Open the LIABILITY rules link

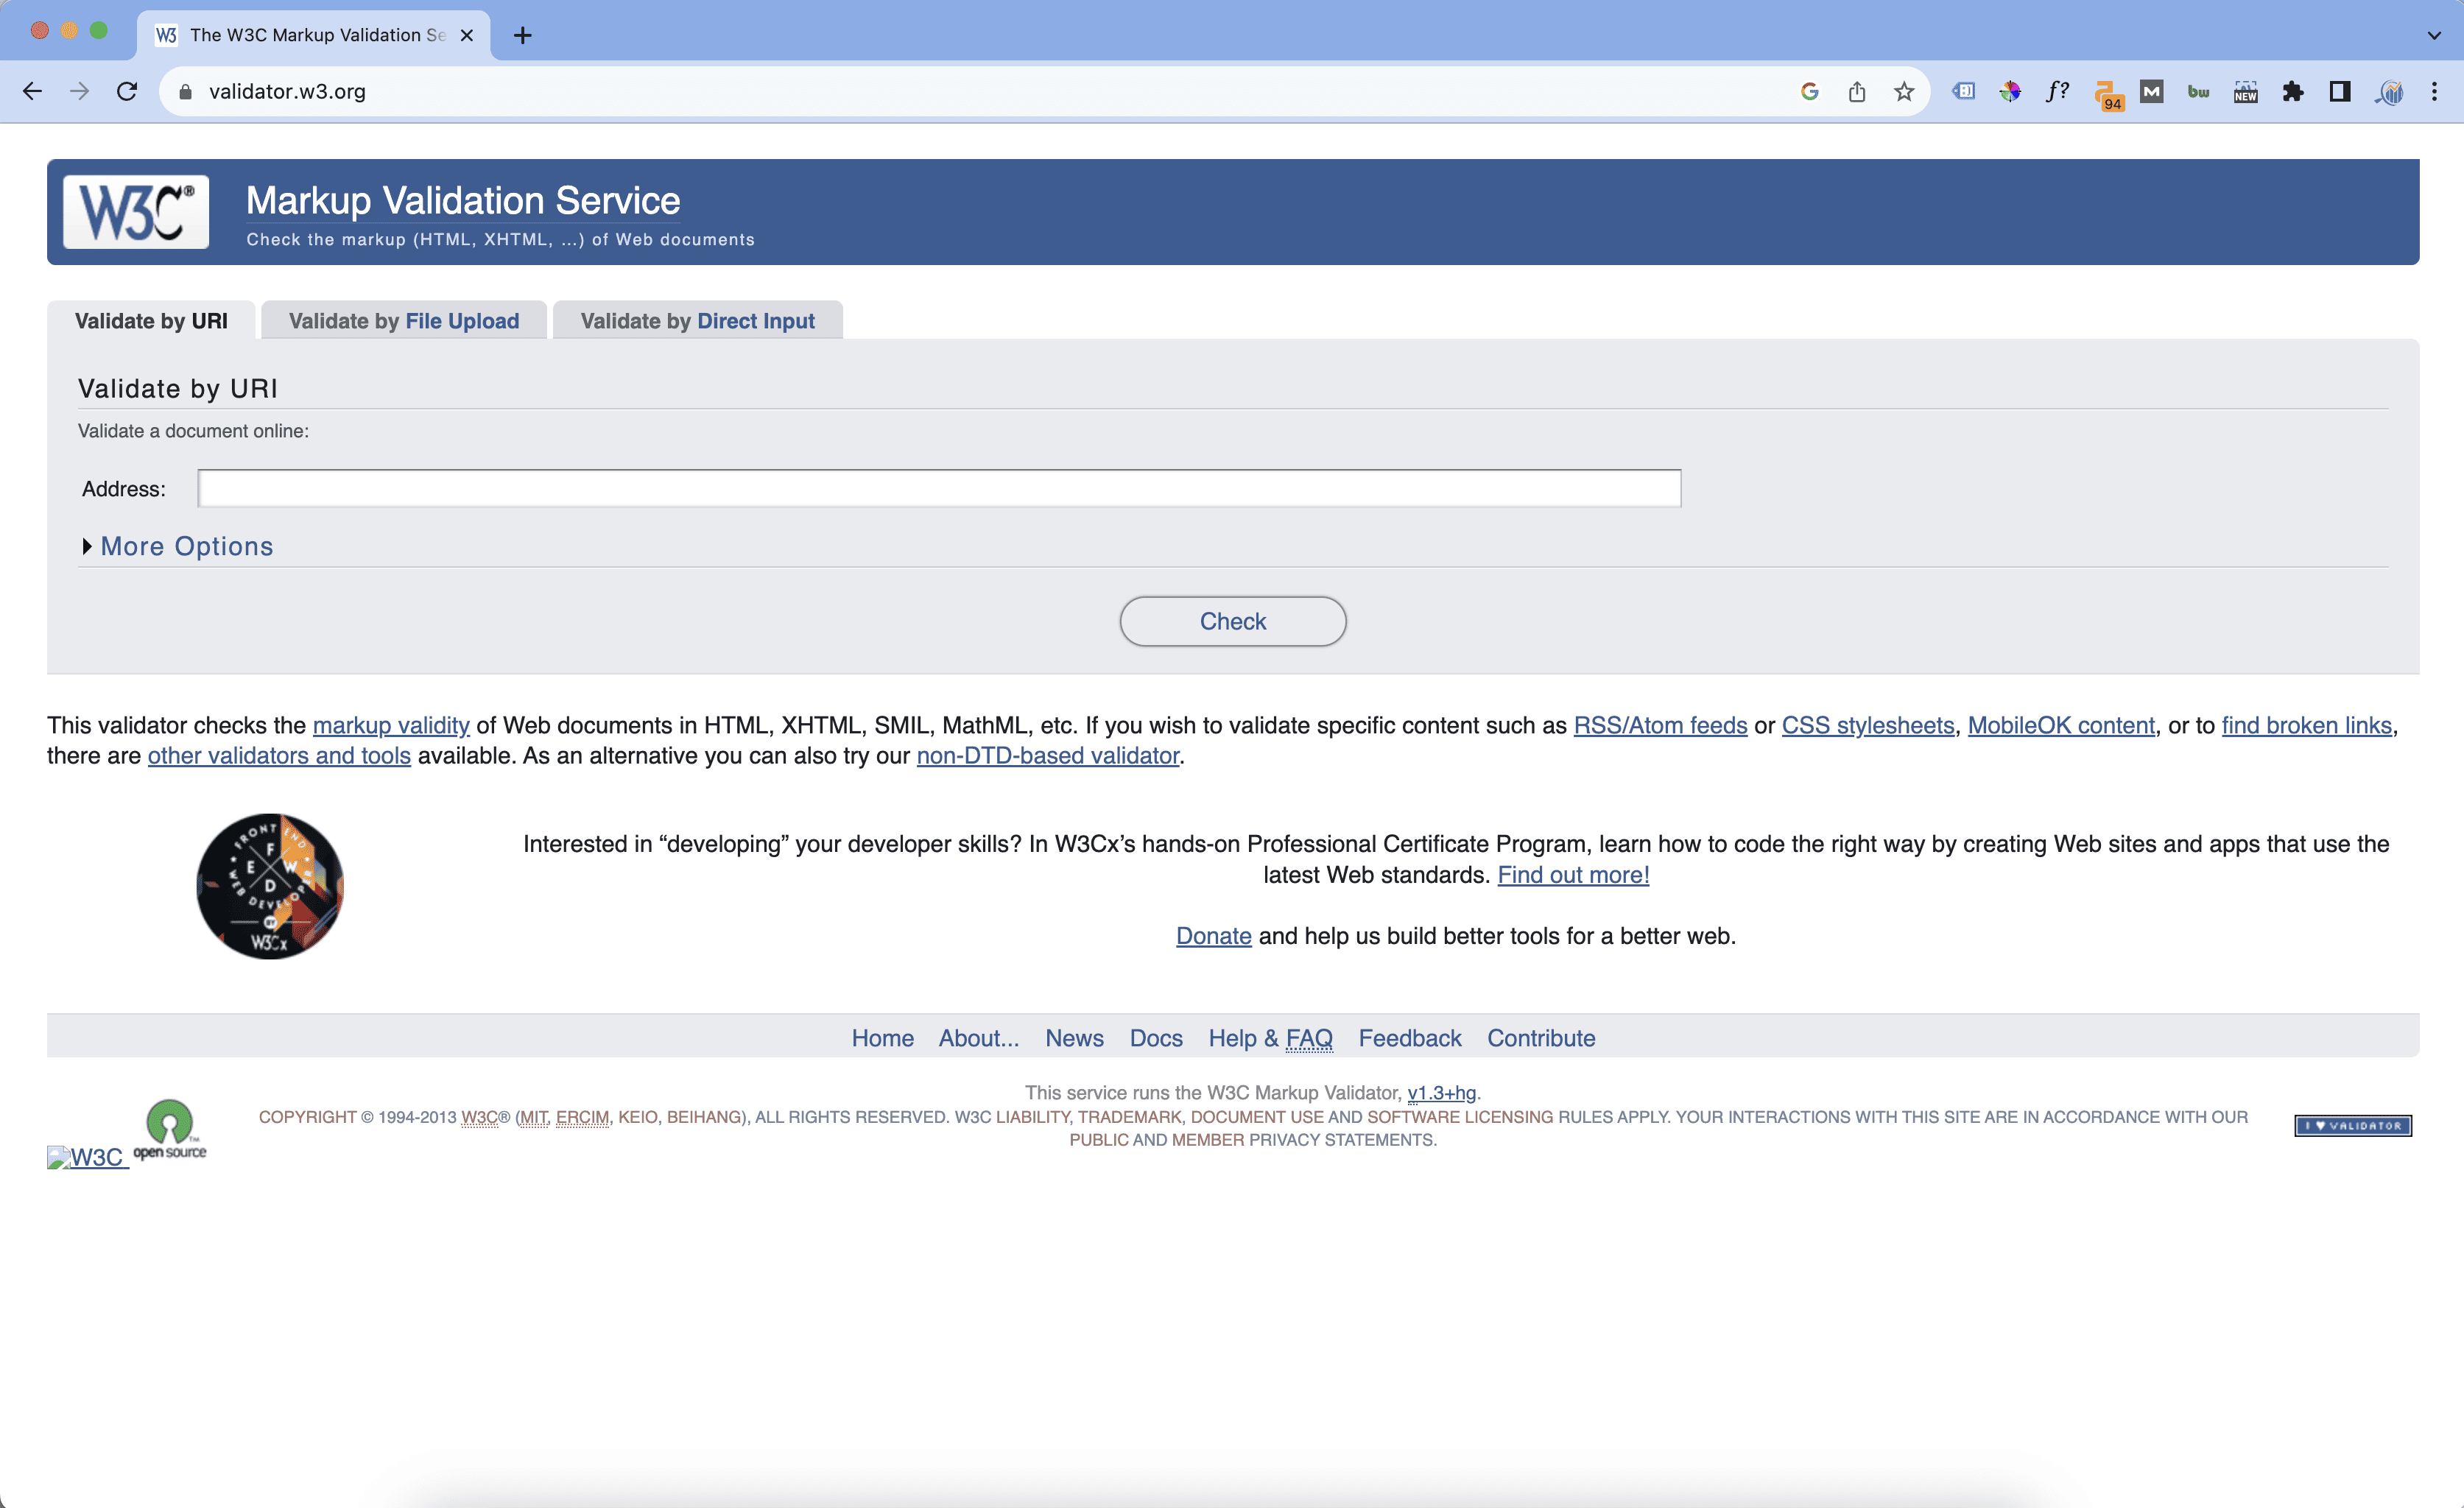[1032, 1117]
